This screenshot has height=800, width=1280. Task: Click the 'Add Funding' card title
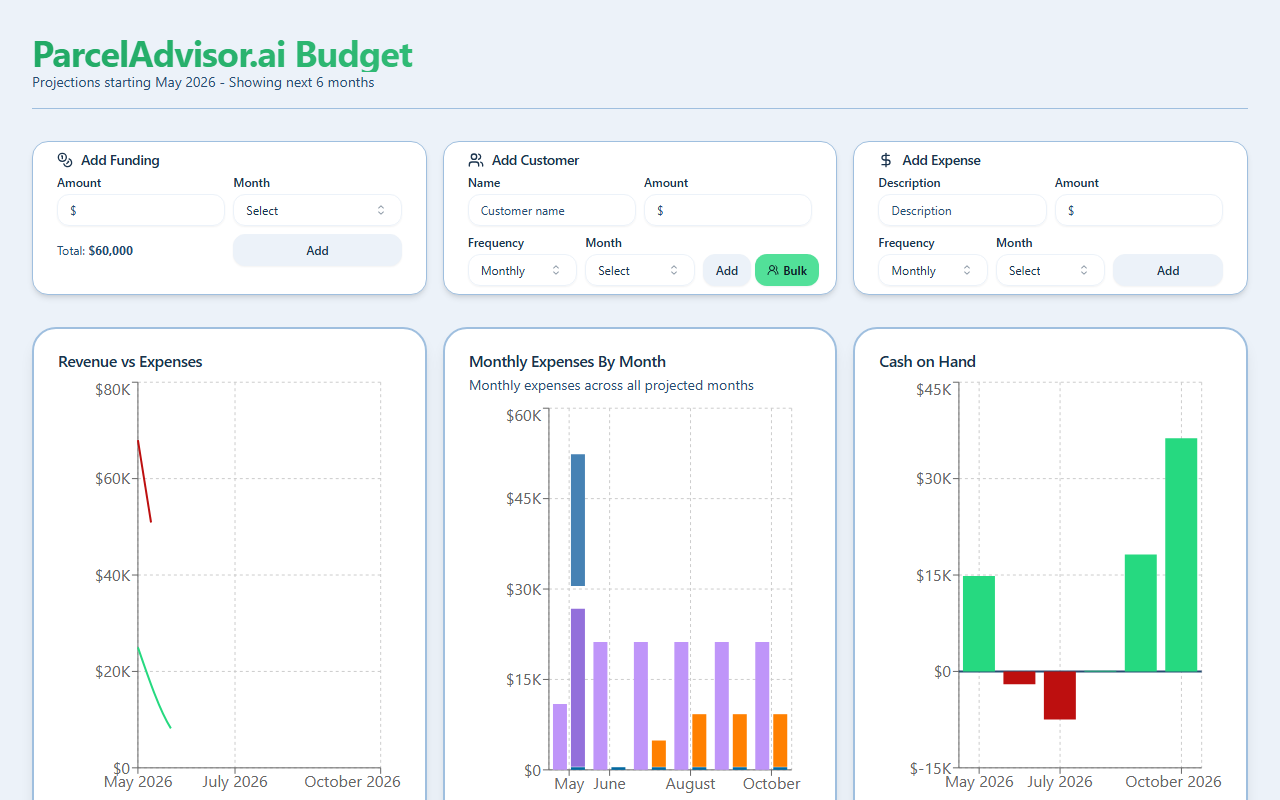pos(120,160)
